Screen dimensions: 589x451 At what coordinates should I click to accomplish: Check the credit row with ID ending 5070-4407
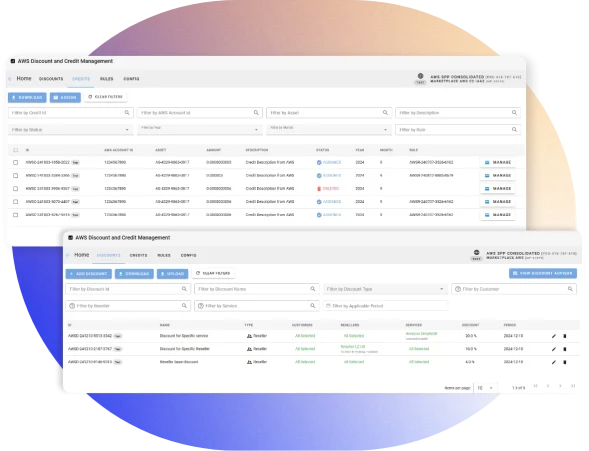[x=15, y=202]
